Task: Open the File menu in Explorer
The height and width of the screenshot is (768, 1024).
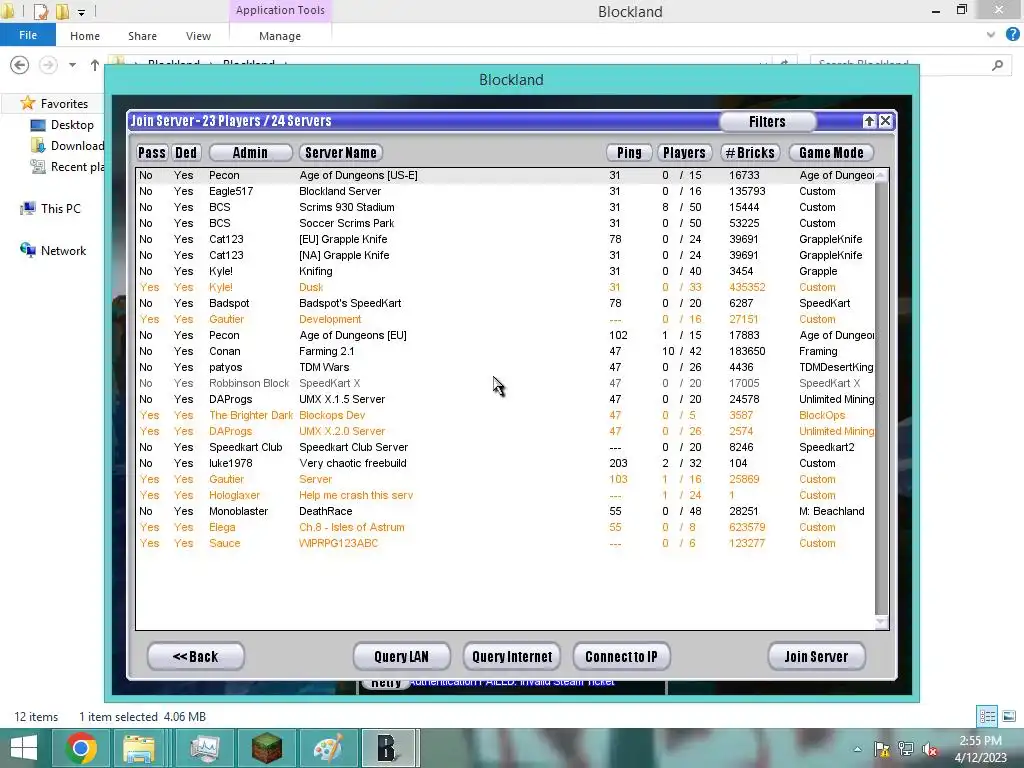Action: tap(28, 35)
